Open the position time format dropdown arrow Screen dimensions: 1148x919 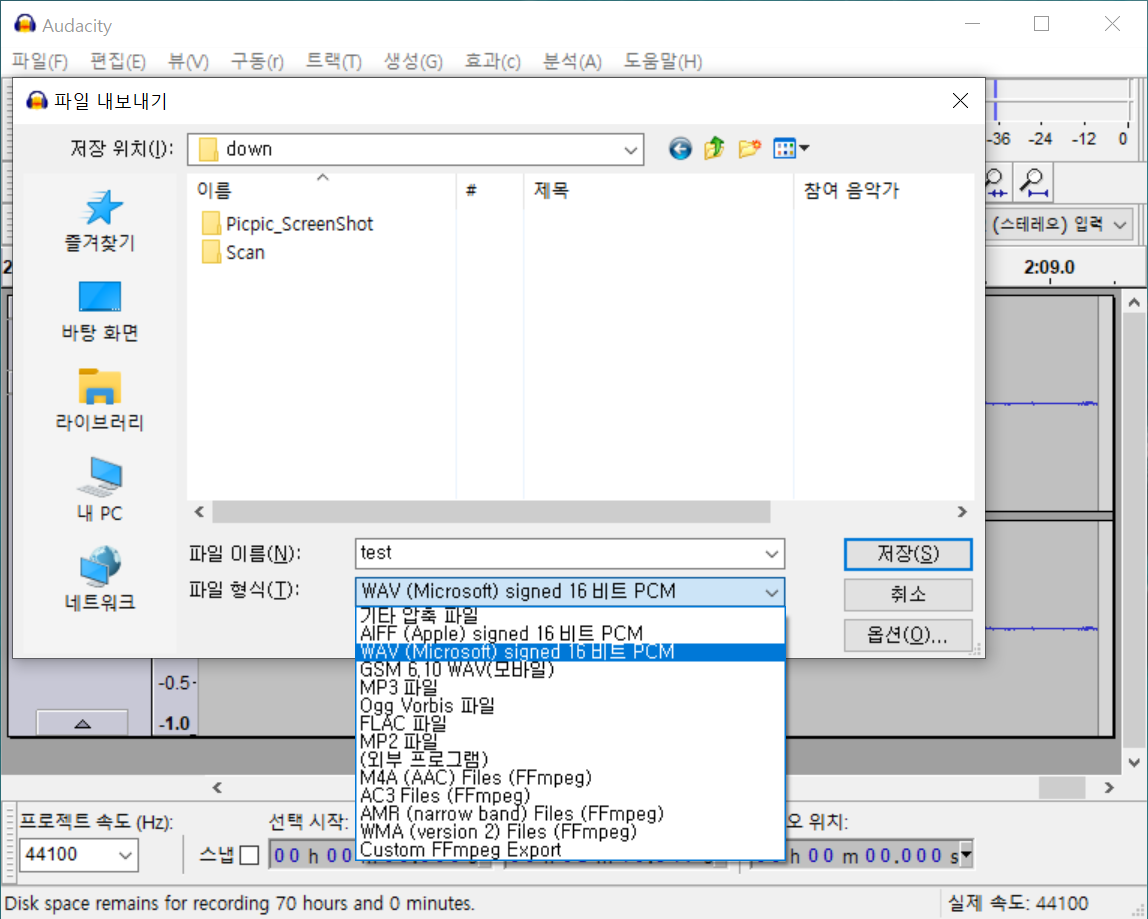966,855
